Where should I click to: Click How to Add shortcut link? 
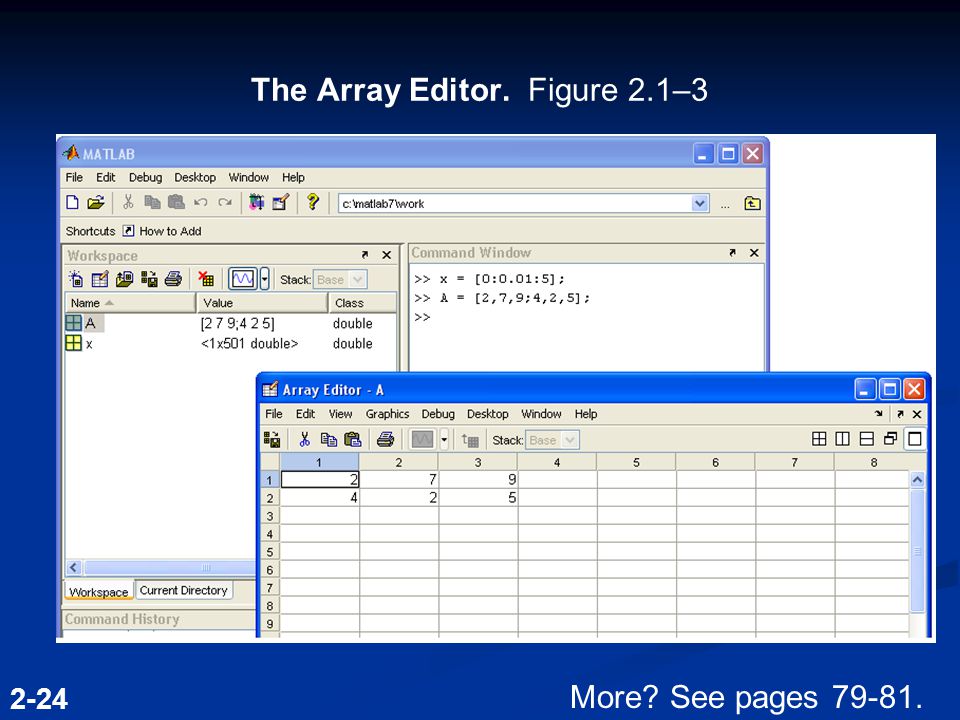point(170,231)
